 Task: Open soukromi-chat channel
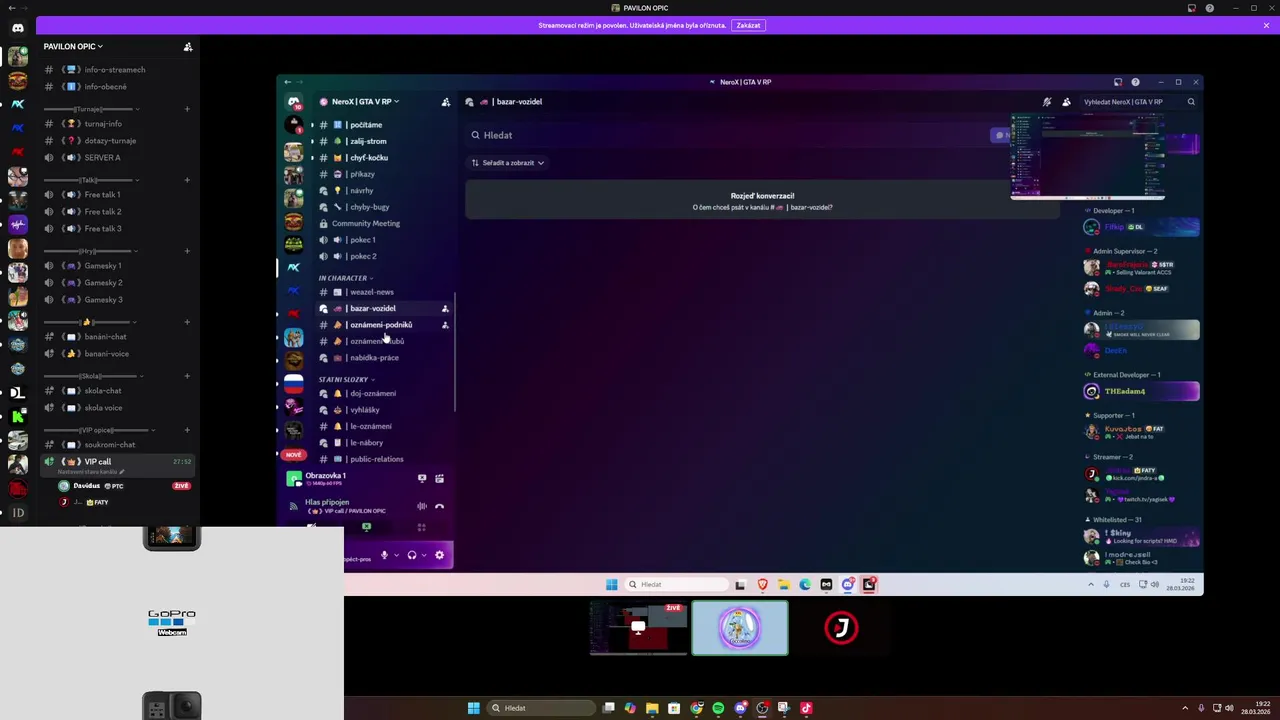click(117, 445)
